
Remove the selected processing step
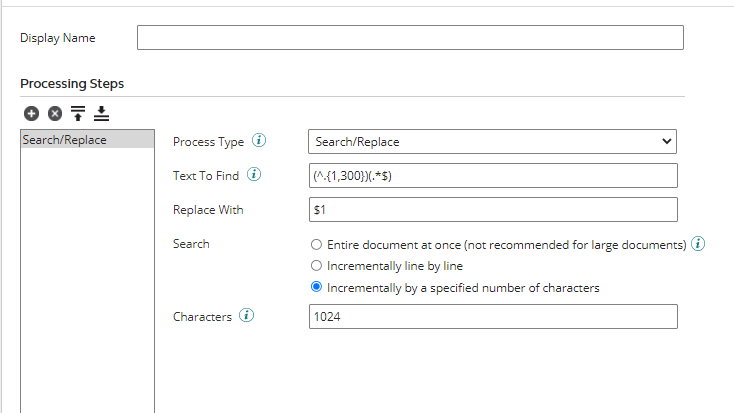(54, 114)
